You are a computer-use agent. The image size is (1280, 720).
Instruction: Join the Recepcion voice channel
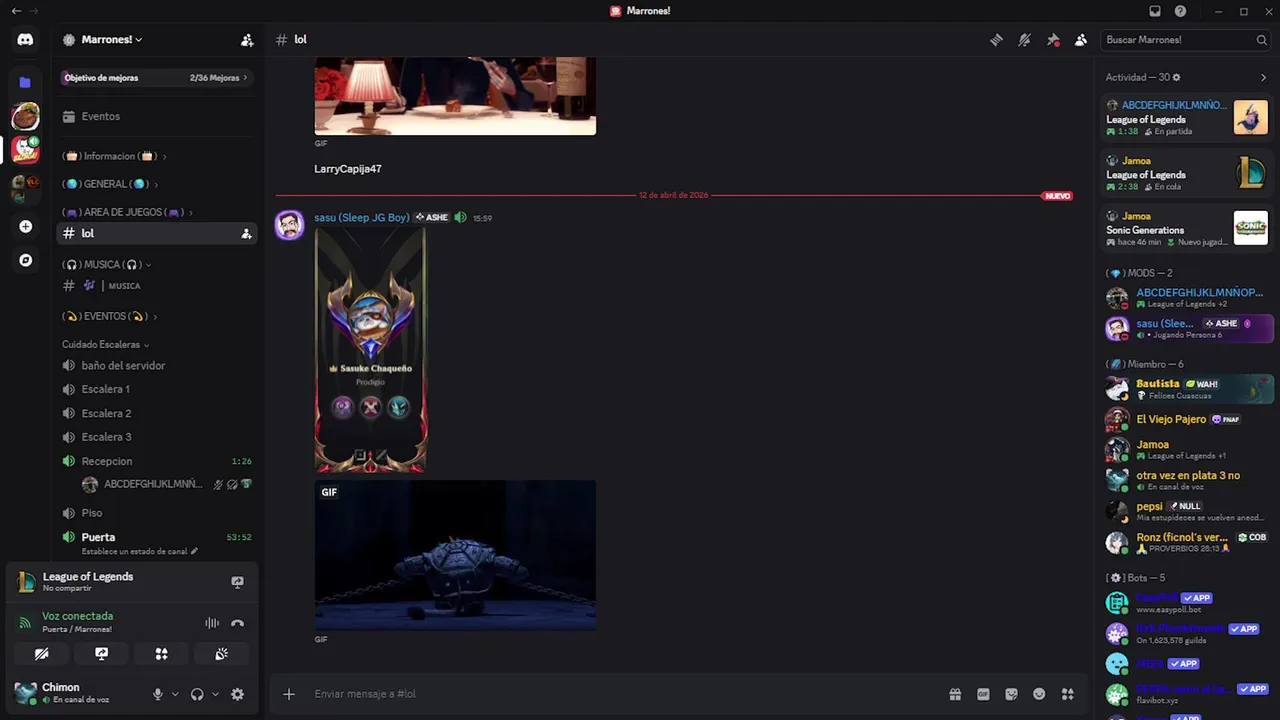click(x=155, y=461)
